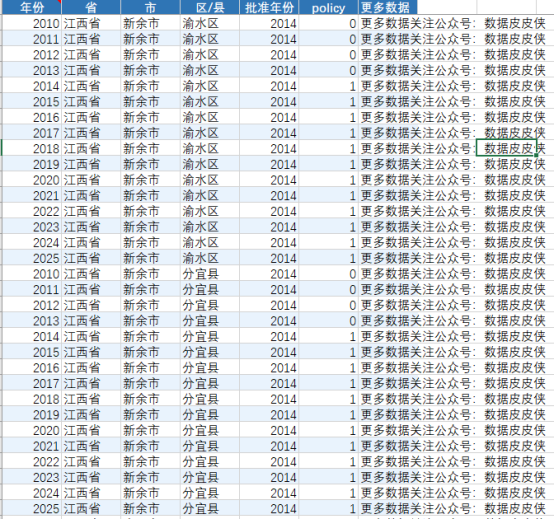Select 新余市 cell in 2018 分宜县 row
The width and height of the screenshot is (554, 520).
[x=151, y=399]
